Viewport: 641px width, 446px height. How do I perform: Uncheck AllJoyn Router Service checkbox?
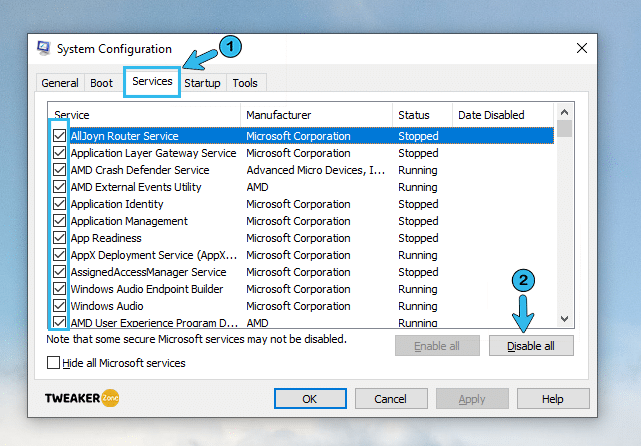(x=60, y=135)
